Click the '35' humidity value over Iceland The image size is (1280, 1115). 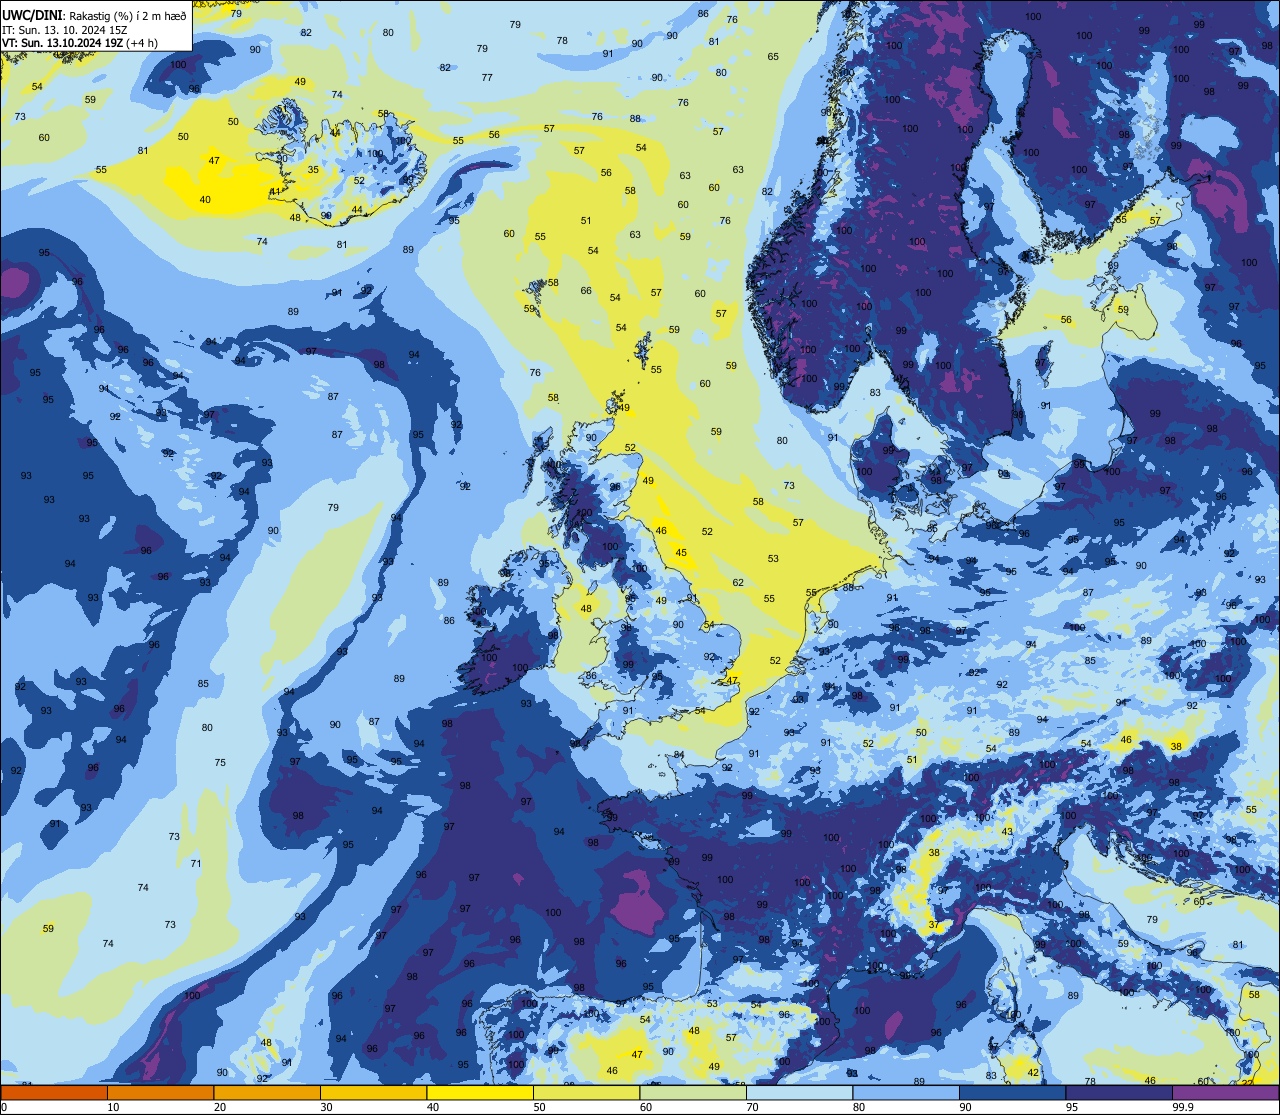pyautogui.click(x=313, y=170)
